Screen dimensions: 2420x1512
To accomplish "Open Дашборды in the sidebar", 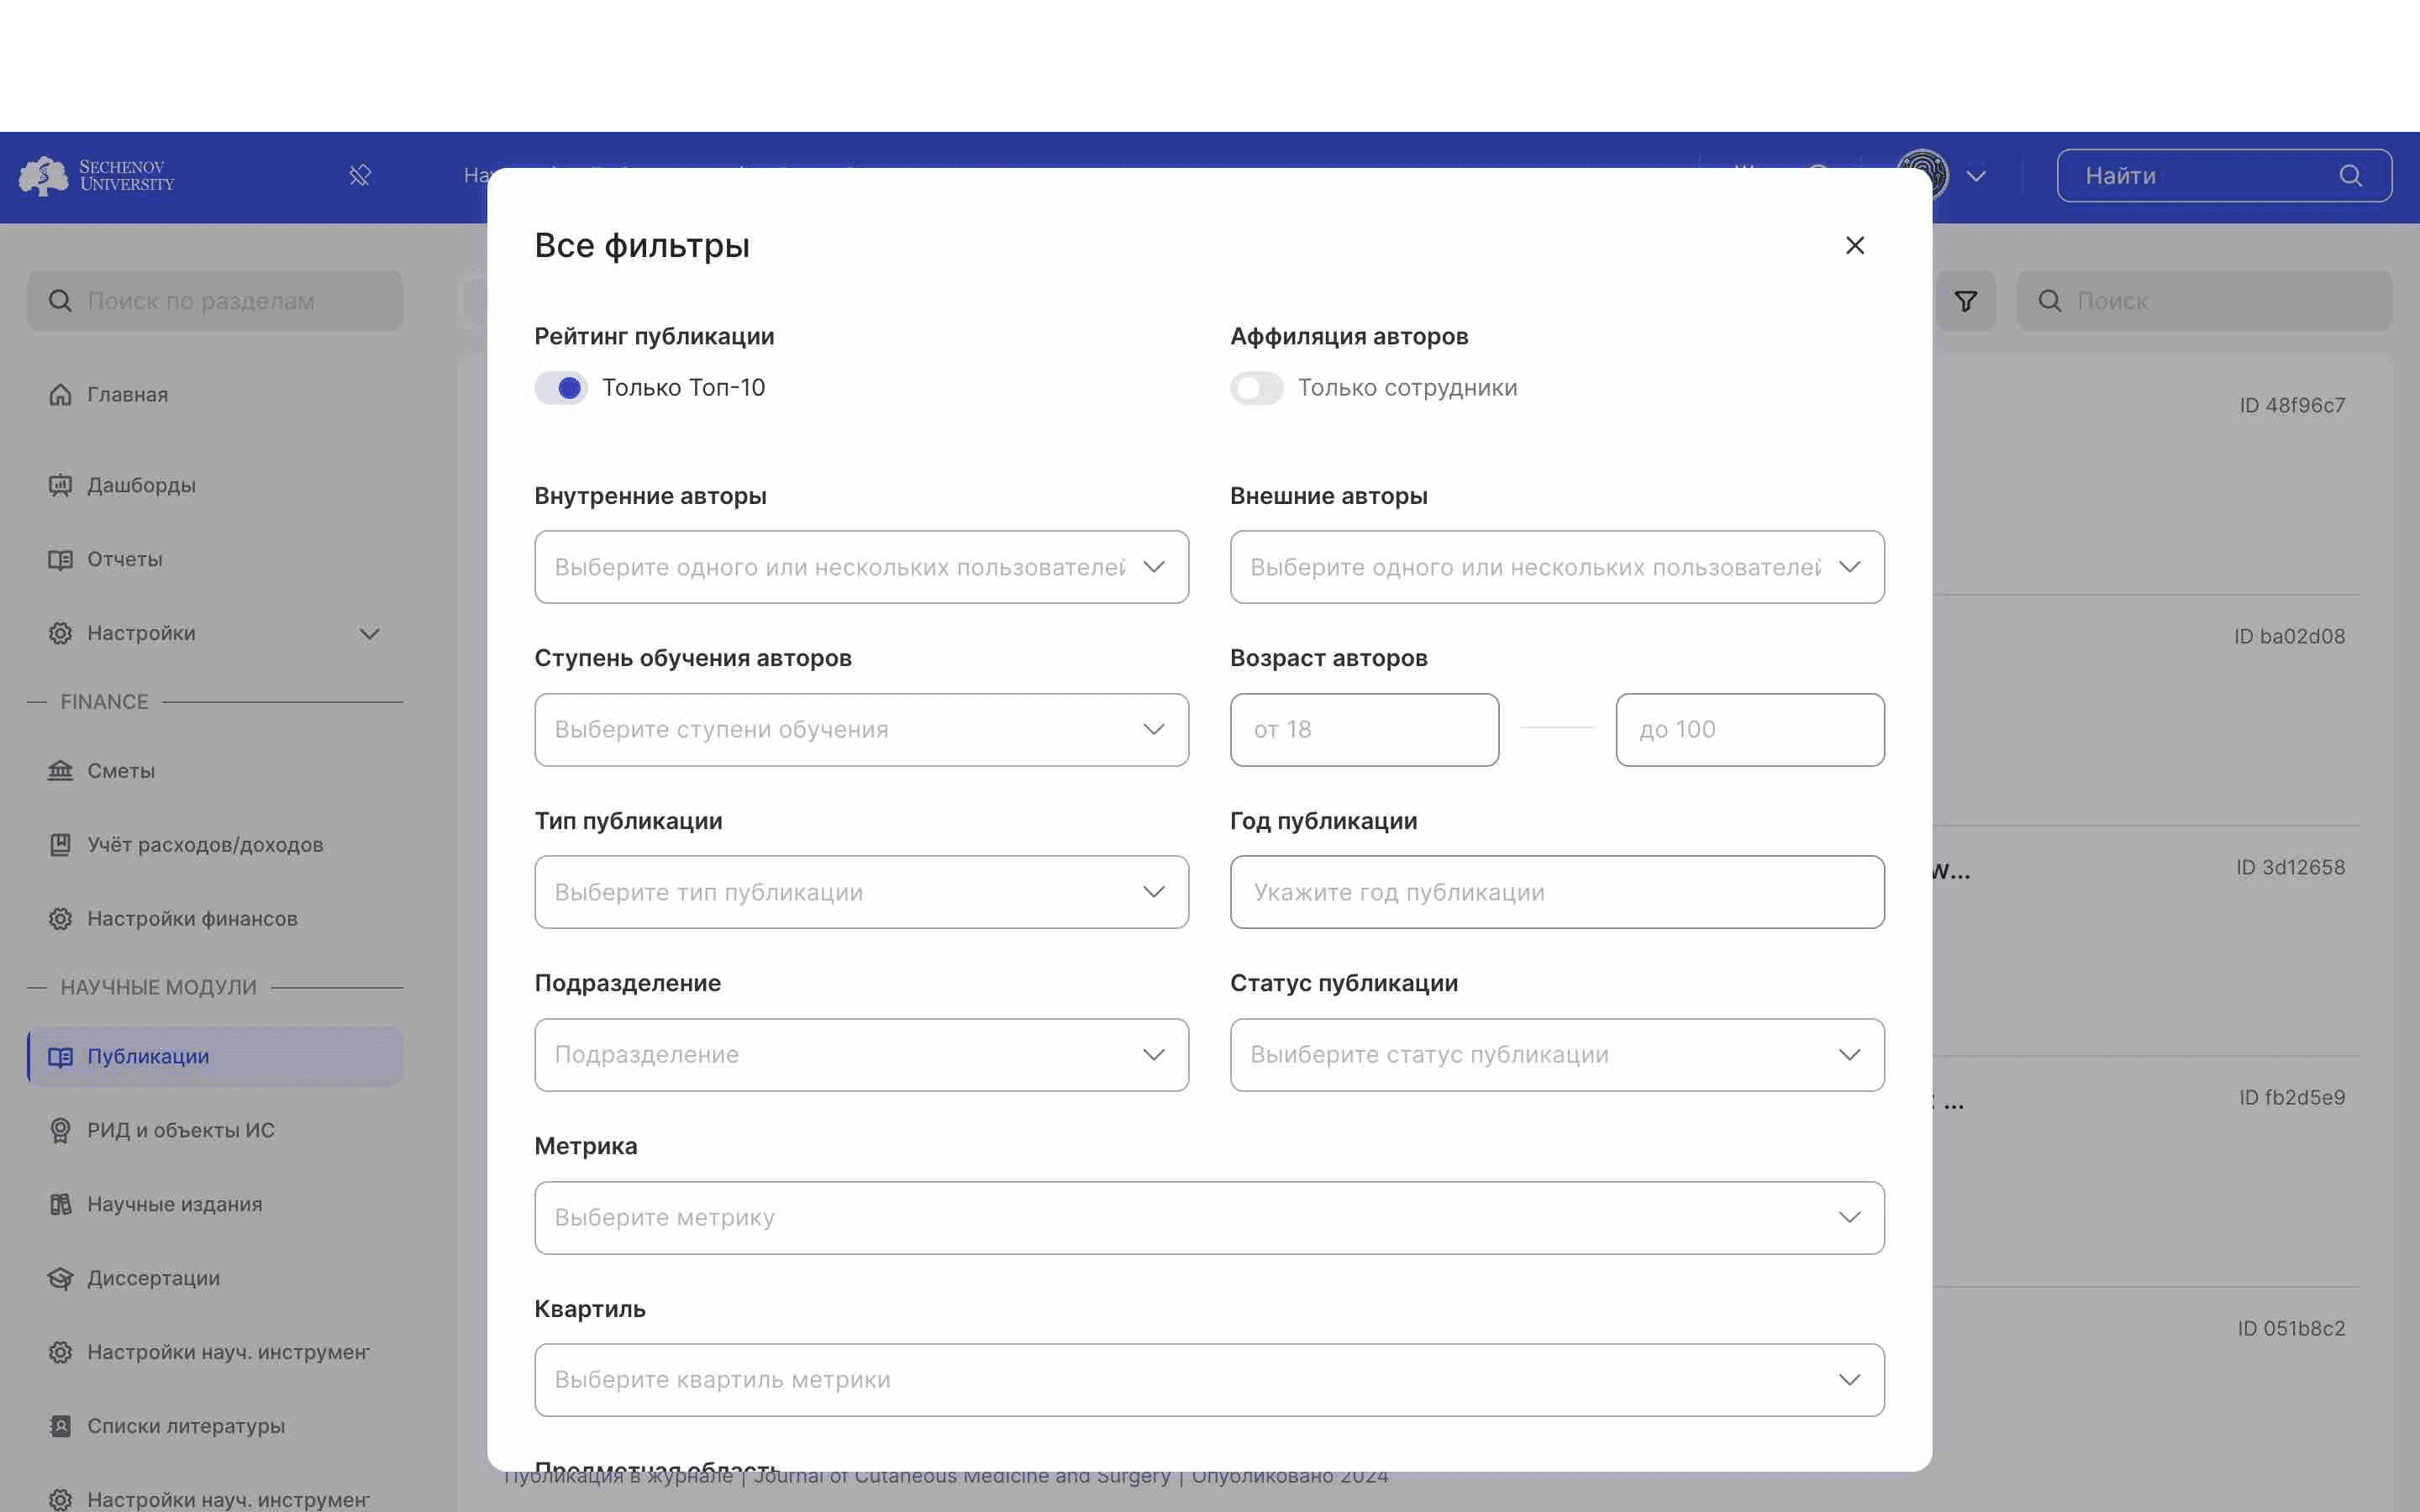I will point(215,485).
